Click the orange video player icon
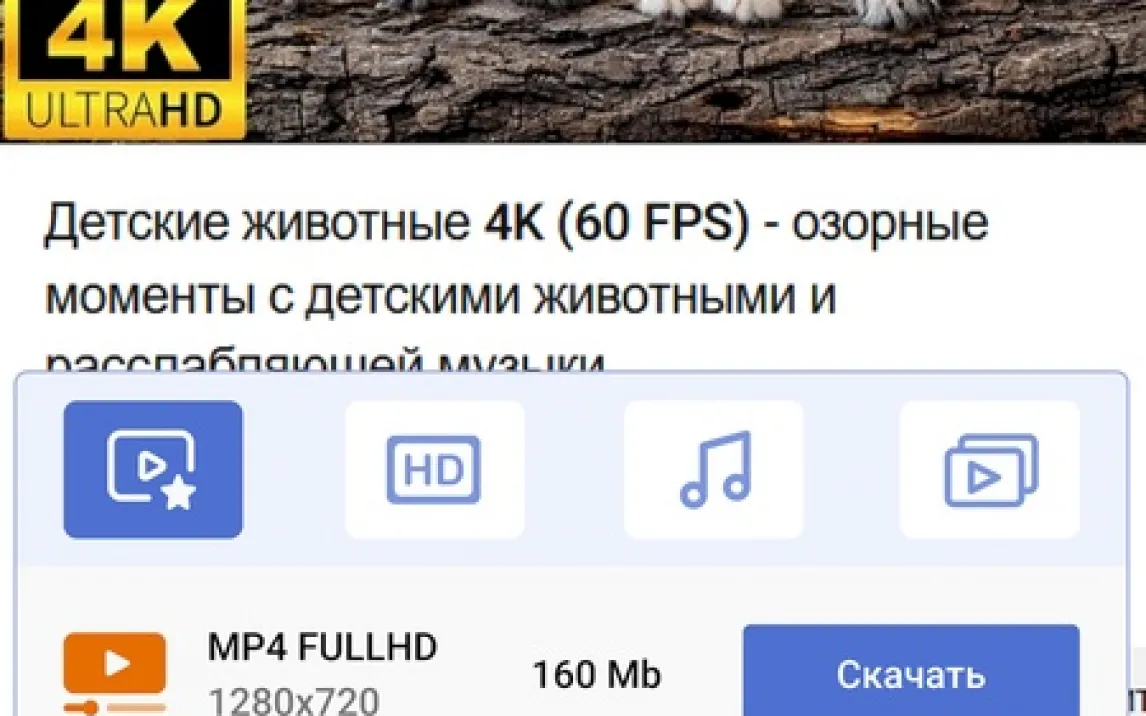Image resolution: width=1146 pixels, height=716 pixels. [x=114, y=663]
